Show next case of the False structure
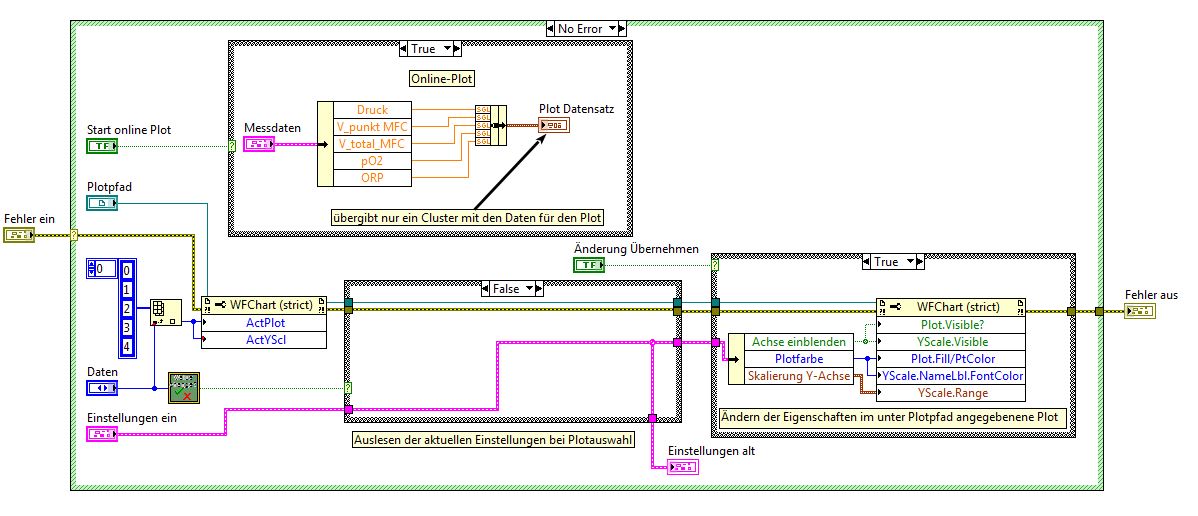Viewport: 1198px width, 516px height. coord(539,289)
